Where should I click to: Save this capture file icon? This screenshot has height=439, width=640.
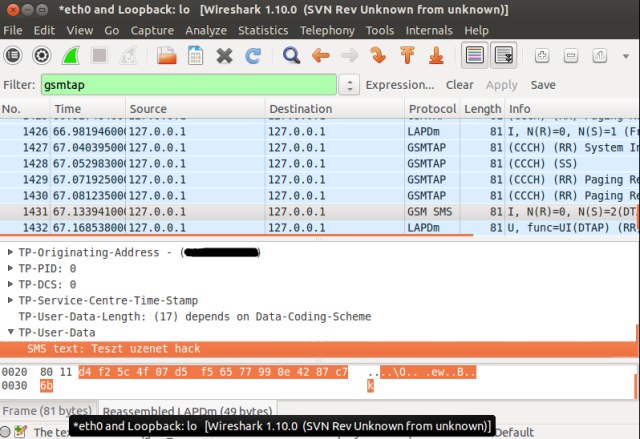tap(196, 55)
